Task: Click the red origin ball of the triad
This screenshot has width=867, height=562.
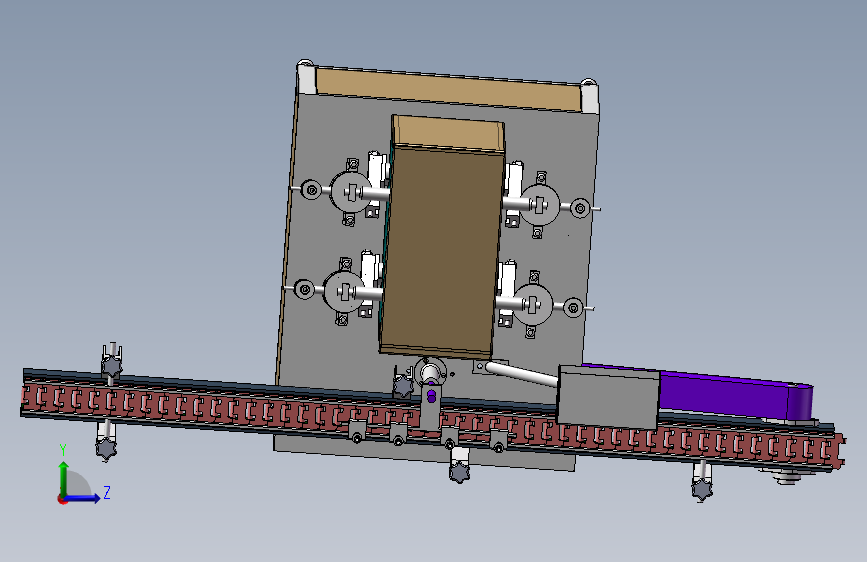Action: tap(62, 499)
